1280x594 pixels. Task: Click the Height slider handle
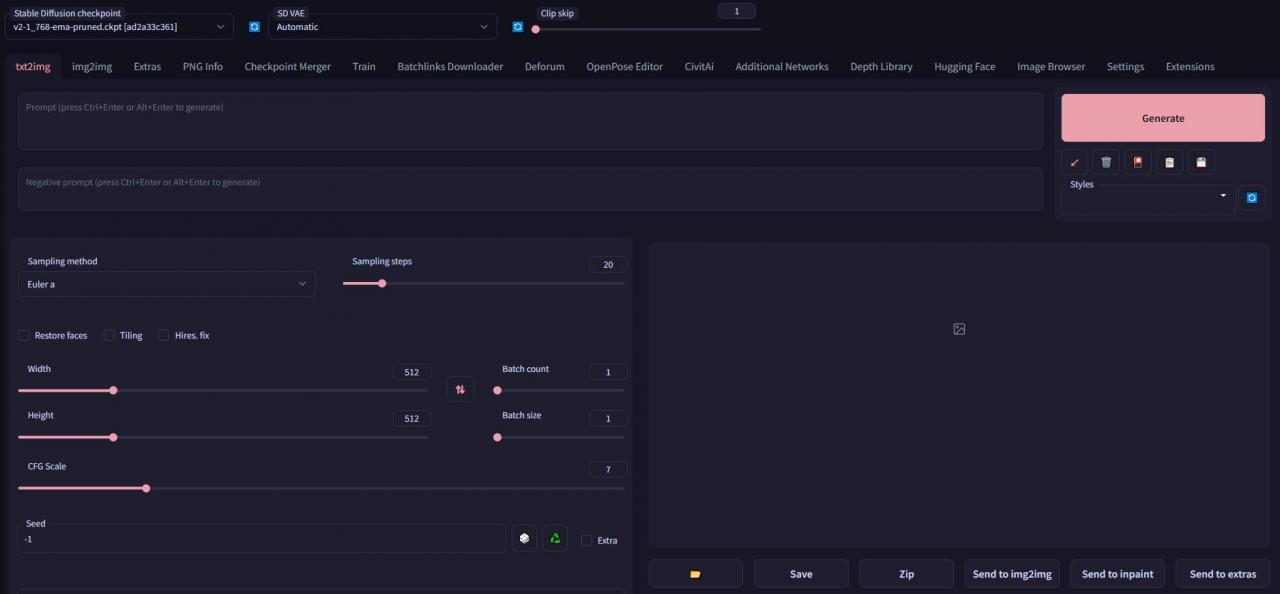click(113, 437)
